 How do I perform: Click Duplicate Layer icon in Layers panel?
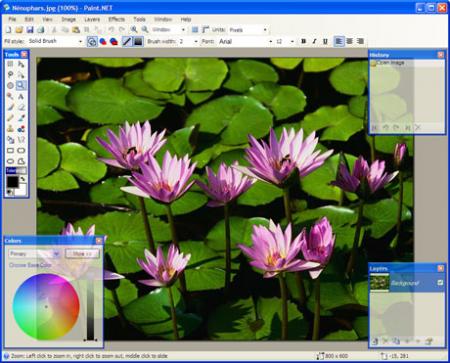click(x=396, y=341)
